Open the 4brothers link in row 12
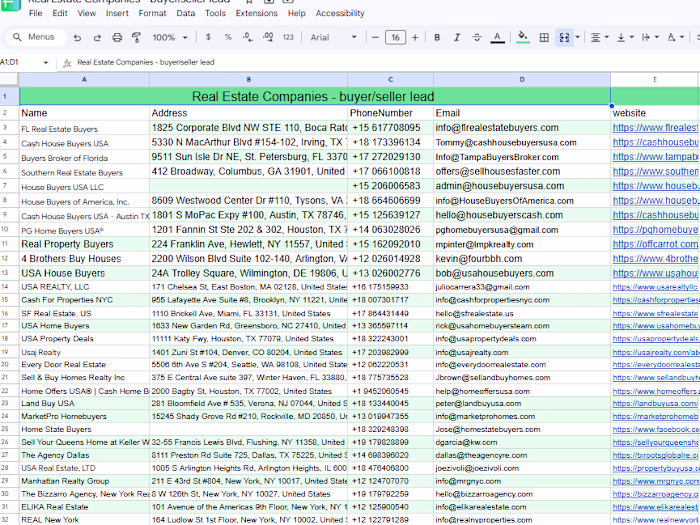Image resolution: width=700 pixels, height=525 pixels. (655, 258)
